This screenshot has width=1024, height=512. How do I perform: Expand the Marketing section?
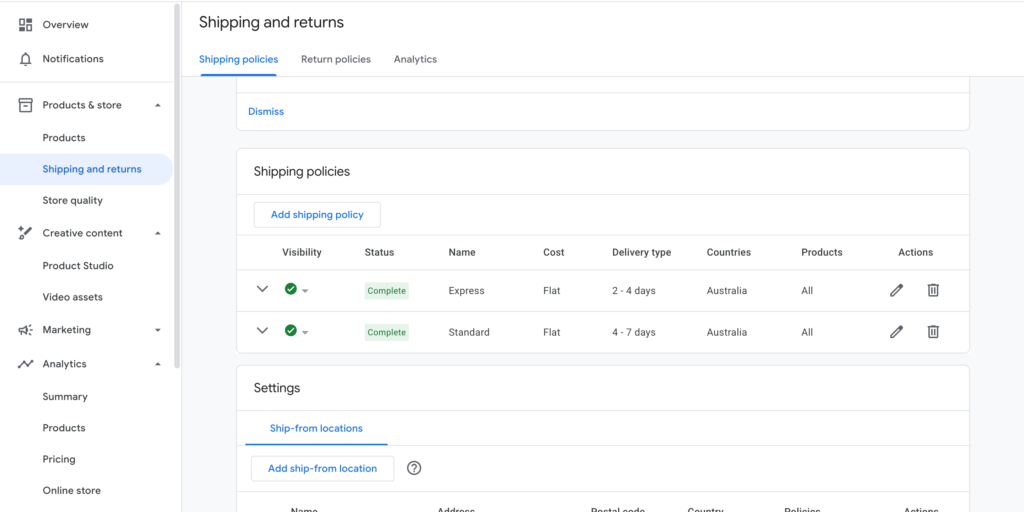(157, 330)
